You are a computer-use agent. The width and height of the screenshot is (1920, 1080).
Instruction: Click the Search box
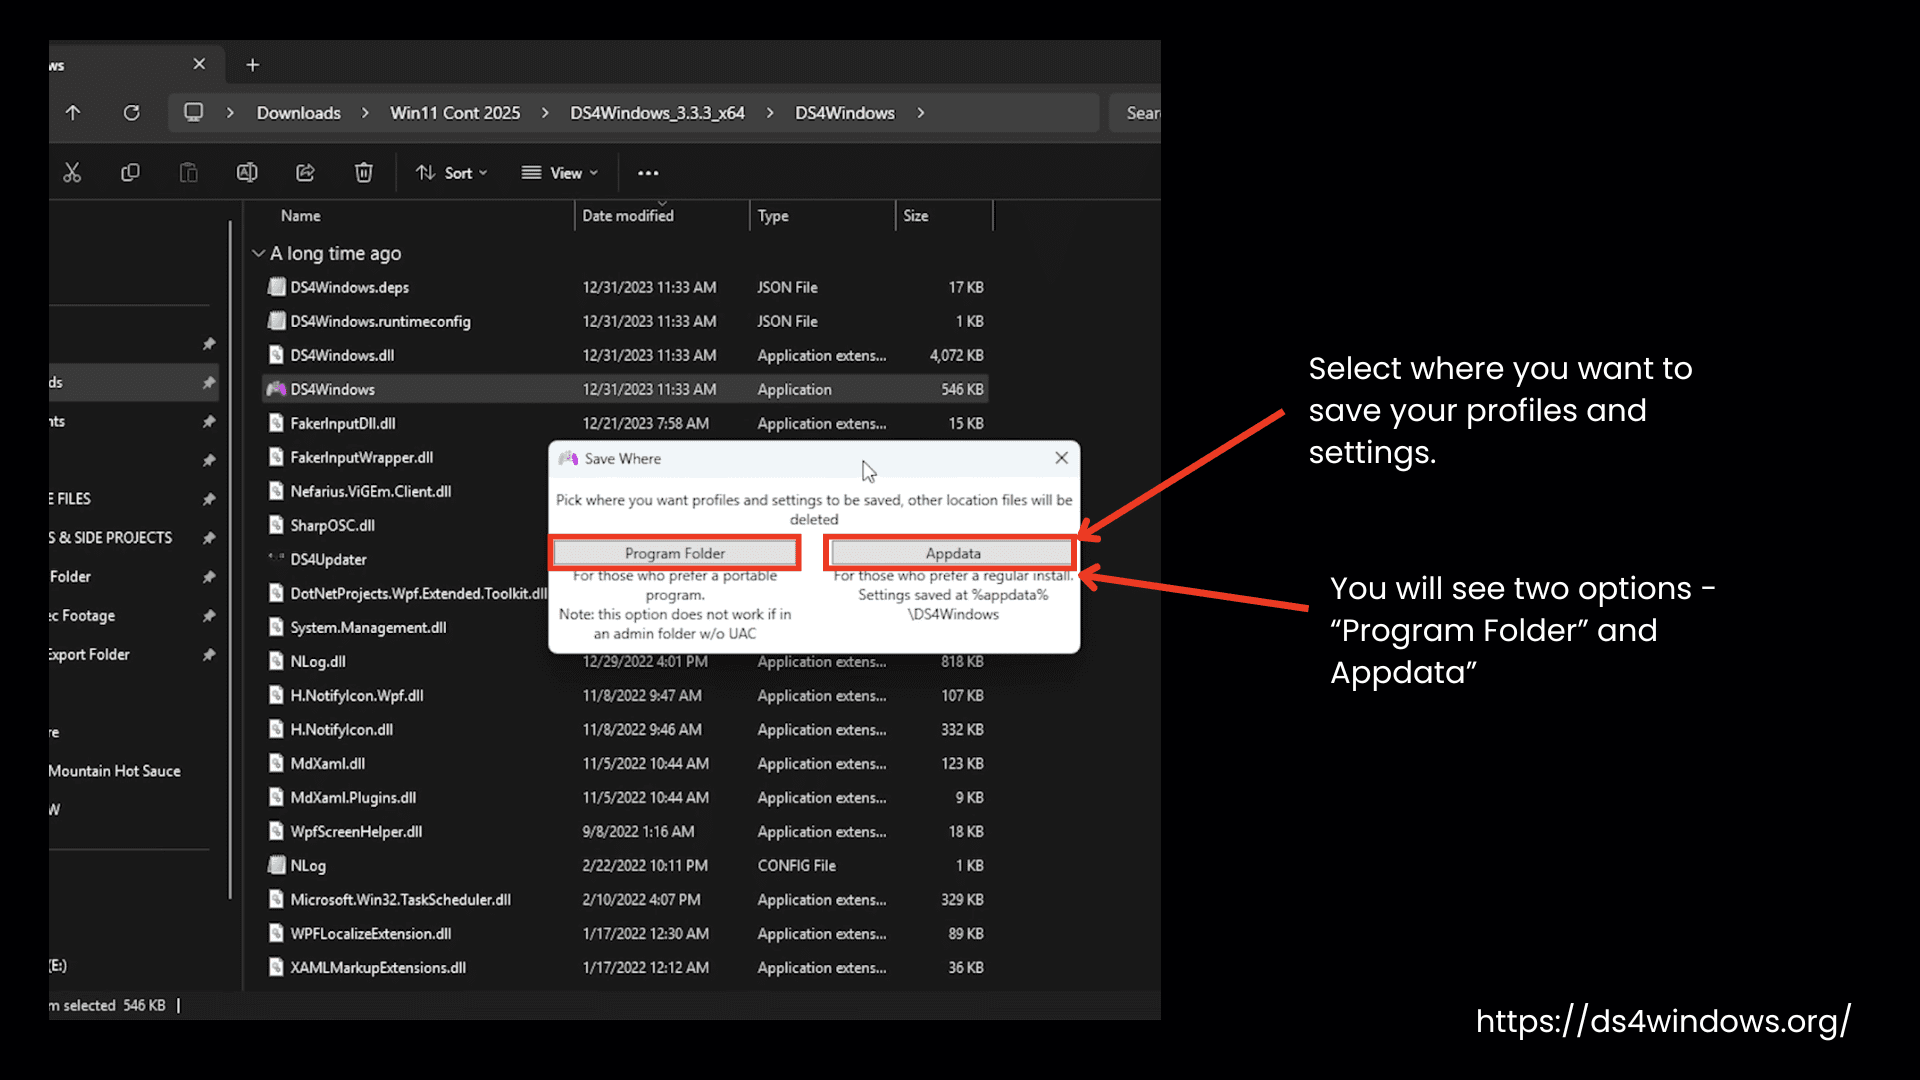point(1135,113)
